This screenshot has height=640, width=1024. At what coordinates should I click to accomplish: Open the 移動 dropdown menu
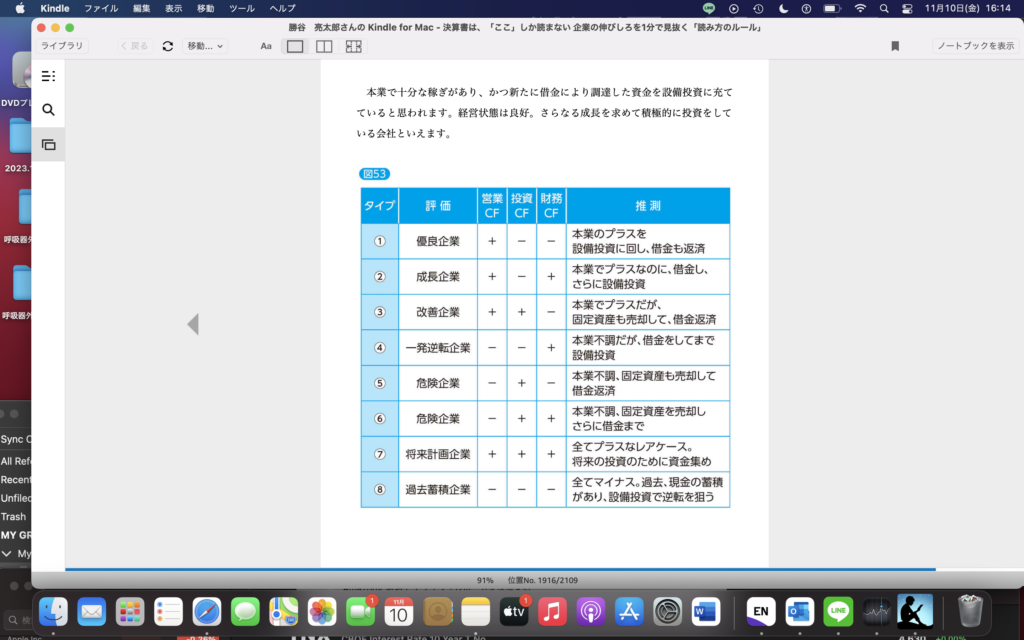coord(205,46)
